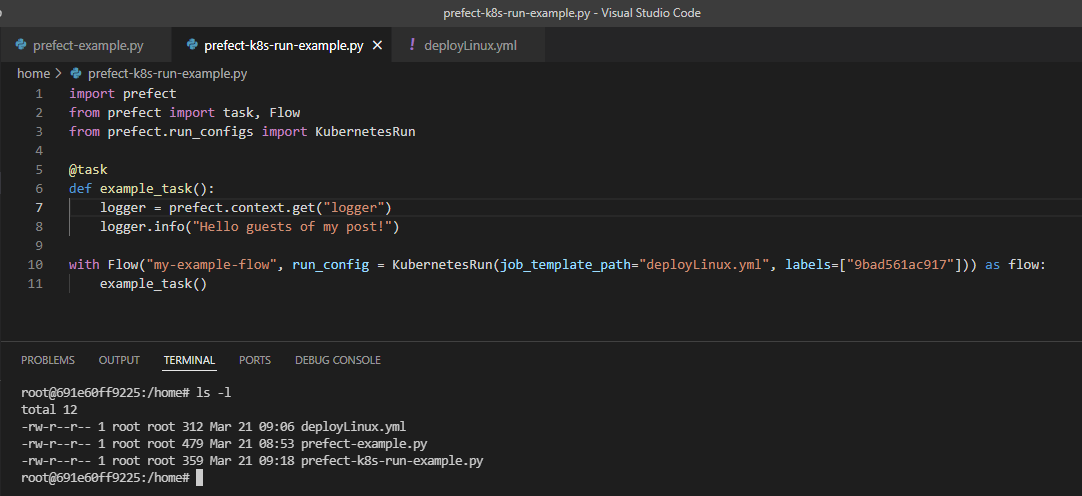Viewport: 1082px width, 496px height.
Task: Click Python icon on prefect-example.py tab
Action: tap(21, 46)
